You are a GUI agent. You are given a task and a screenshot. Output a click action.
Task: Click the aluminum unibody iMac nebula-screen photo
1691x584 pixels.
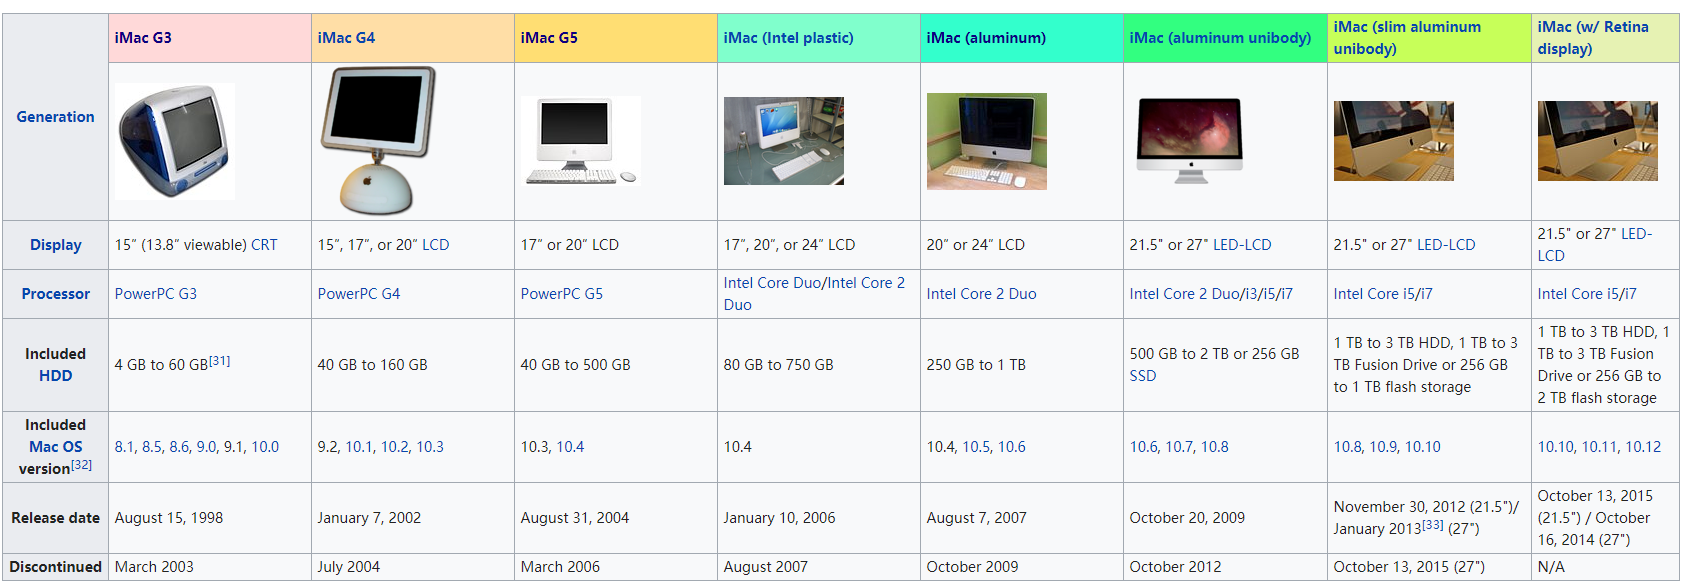(x=1190, y=141)
